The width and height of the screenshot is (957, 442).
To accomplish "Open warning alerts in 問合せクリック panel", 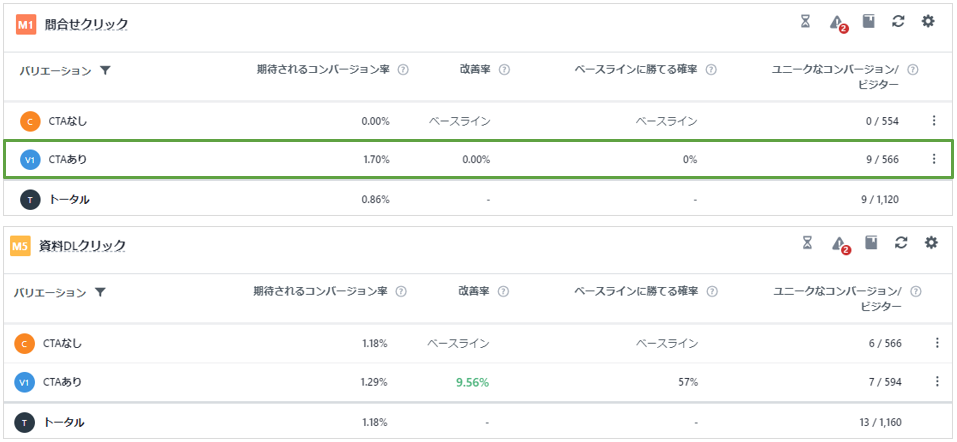I will 837,22.
